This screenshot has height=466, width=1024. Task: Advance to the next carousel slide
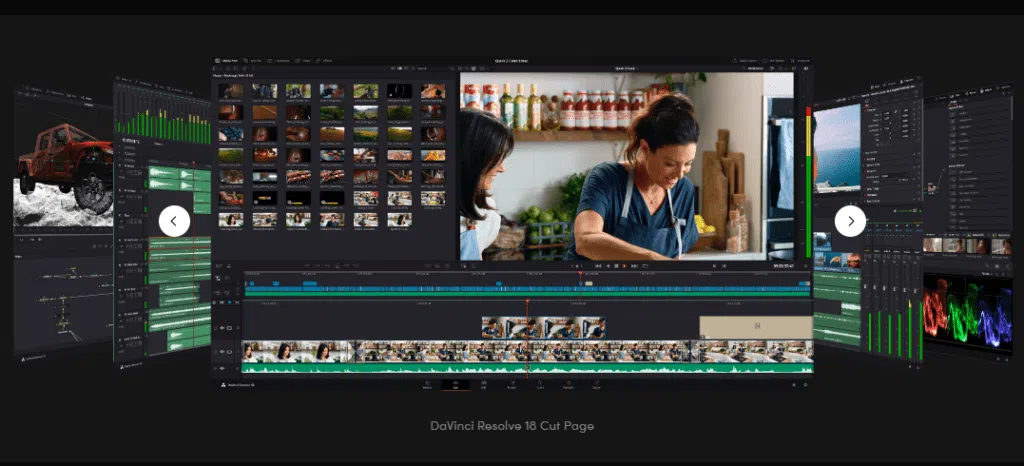click(x=850, y=221)
